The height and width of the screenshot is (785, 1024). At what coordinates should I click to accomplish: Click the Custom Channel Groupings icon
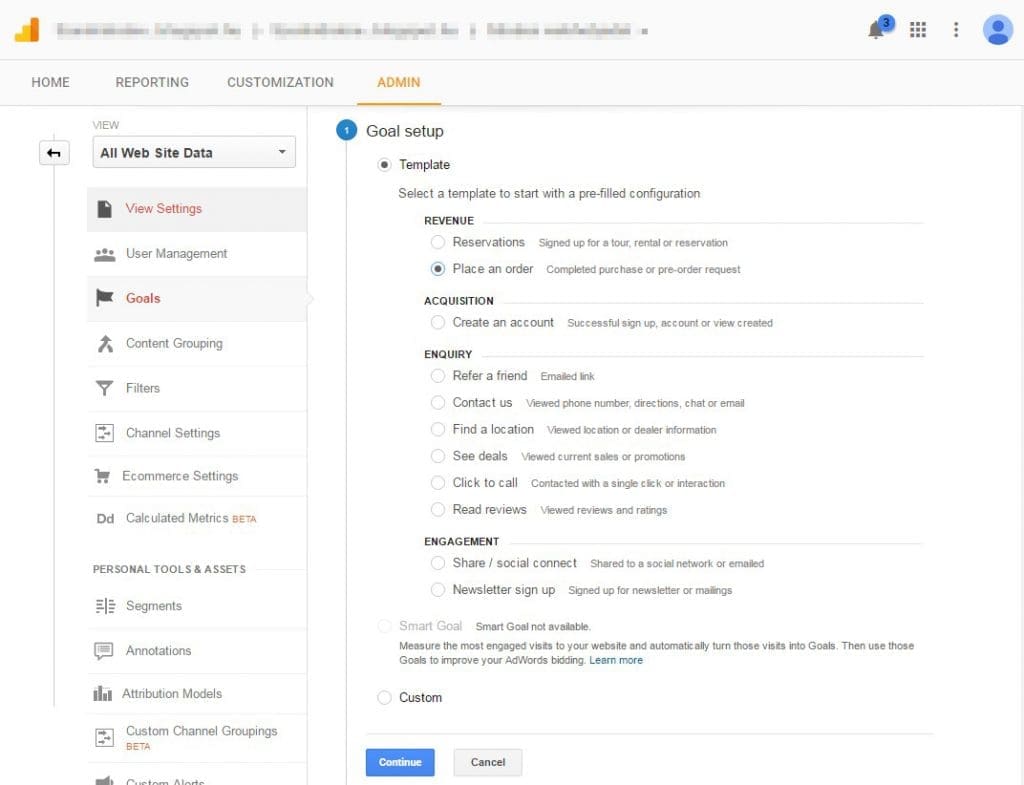(104, 737)
